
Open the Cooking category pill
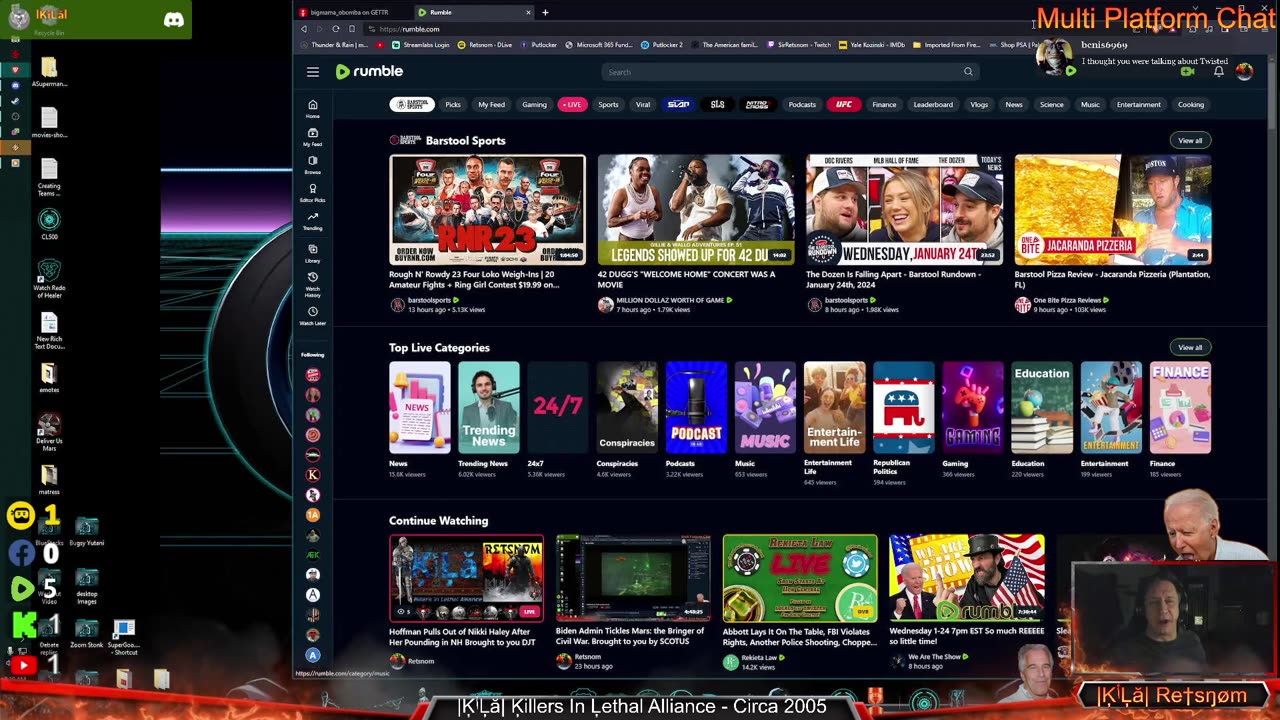coord(1191,104)
